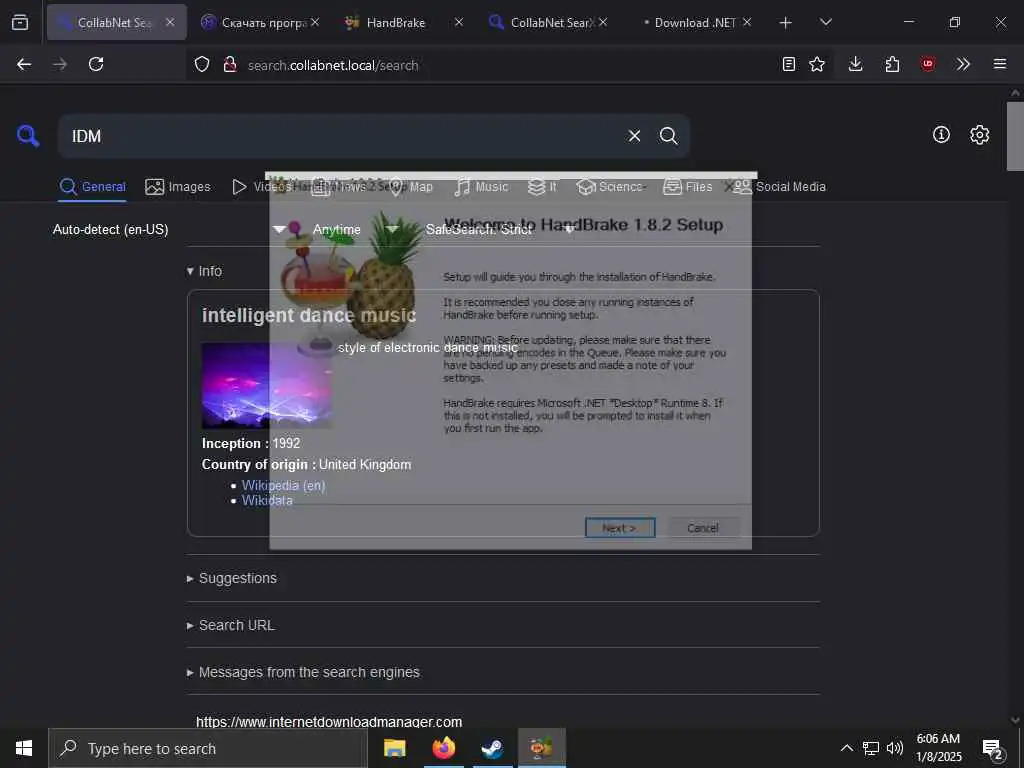The image size is (1024, 768).
Task: Open the clock showing 6:06 AM
Action: point(938,748)
